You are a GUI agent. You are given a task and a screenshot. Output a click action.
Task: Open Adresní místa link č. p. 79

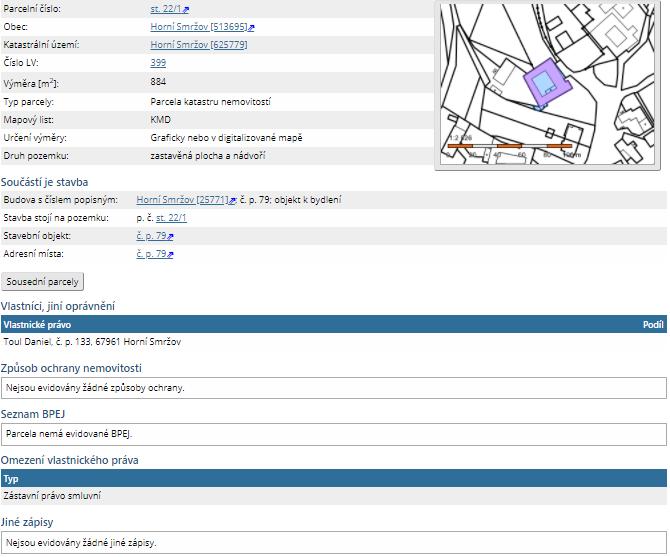coord(151,254)
